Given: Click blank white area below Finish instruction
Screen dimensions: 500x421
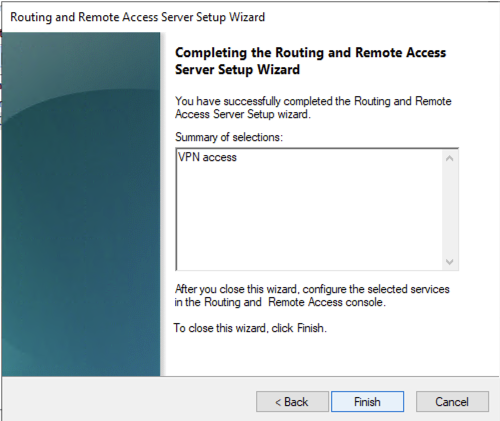Looking at the screenshot, I should point(330,355).
